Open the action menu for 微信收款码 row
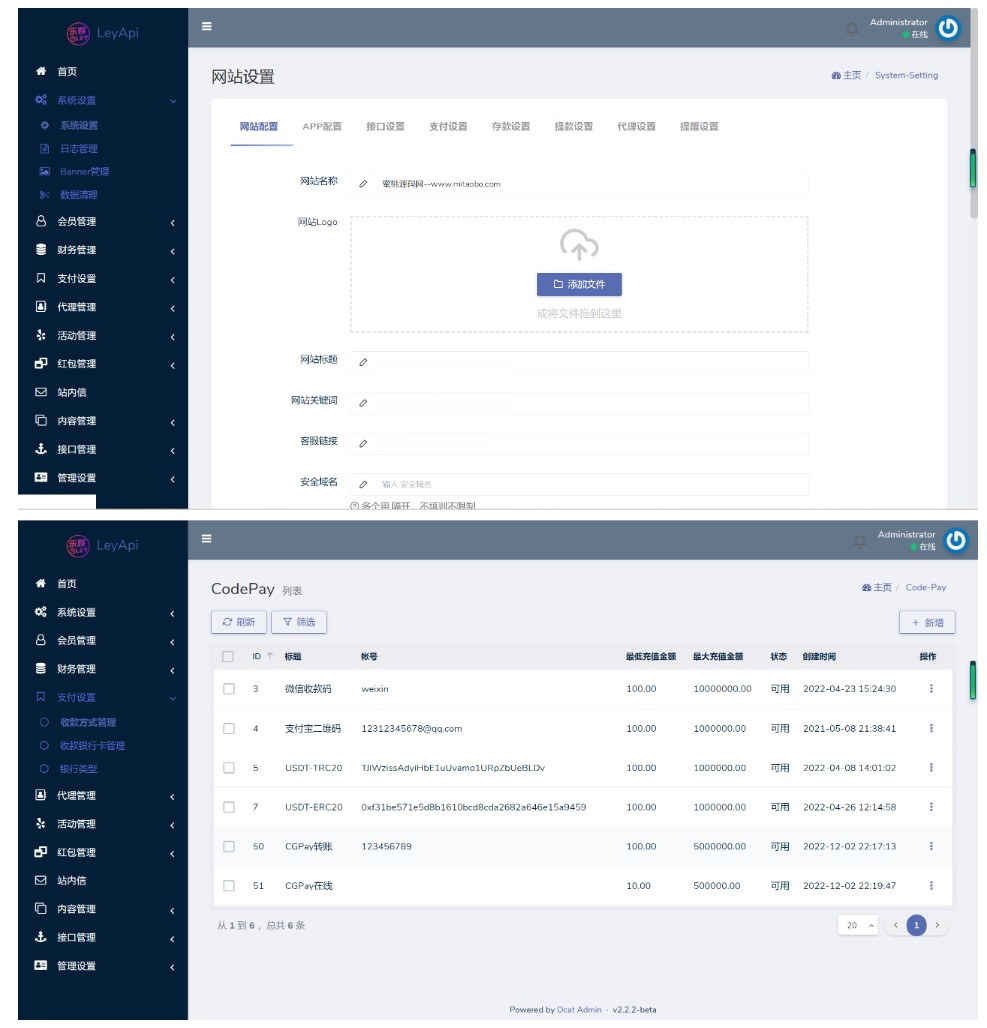Screen dimensions: 987x1028 click(931, 689)
